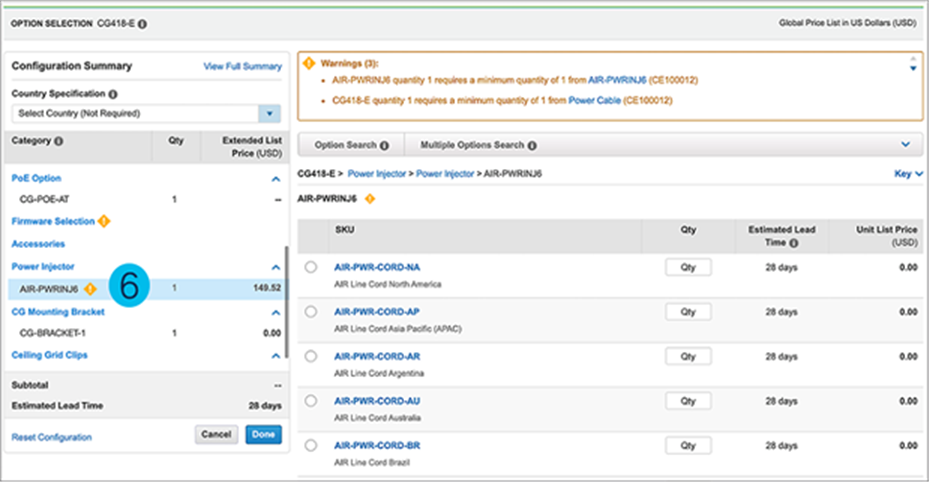Open Firmware Selection category link
The height and width of the screenshot is (482, 929).
pyautogui.click(x=53, y=221)
